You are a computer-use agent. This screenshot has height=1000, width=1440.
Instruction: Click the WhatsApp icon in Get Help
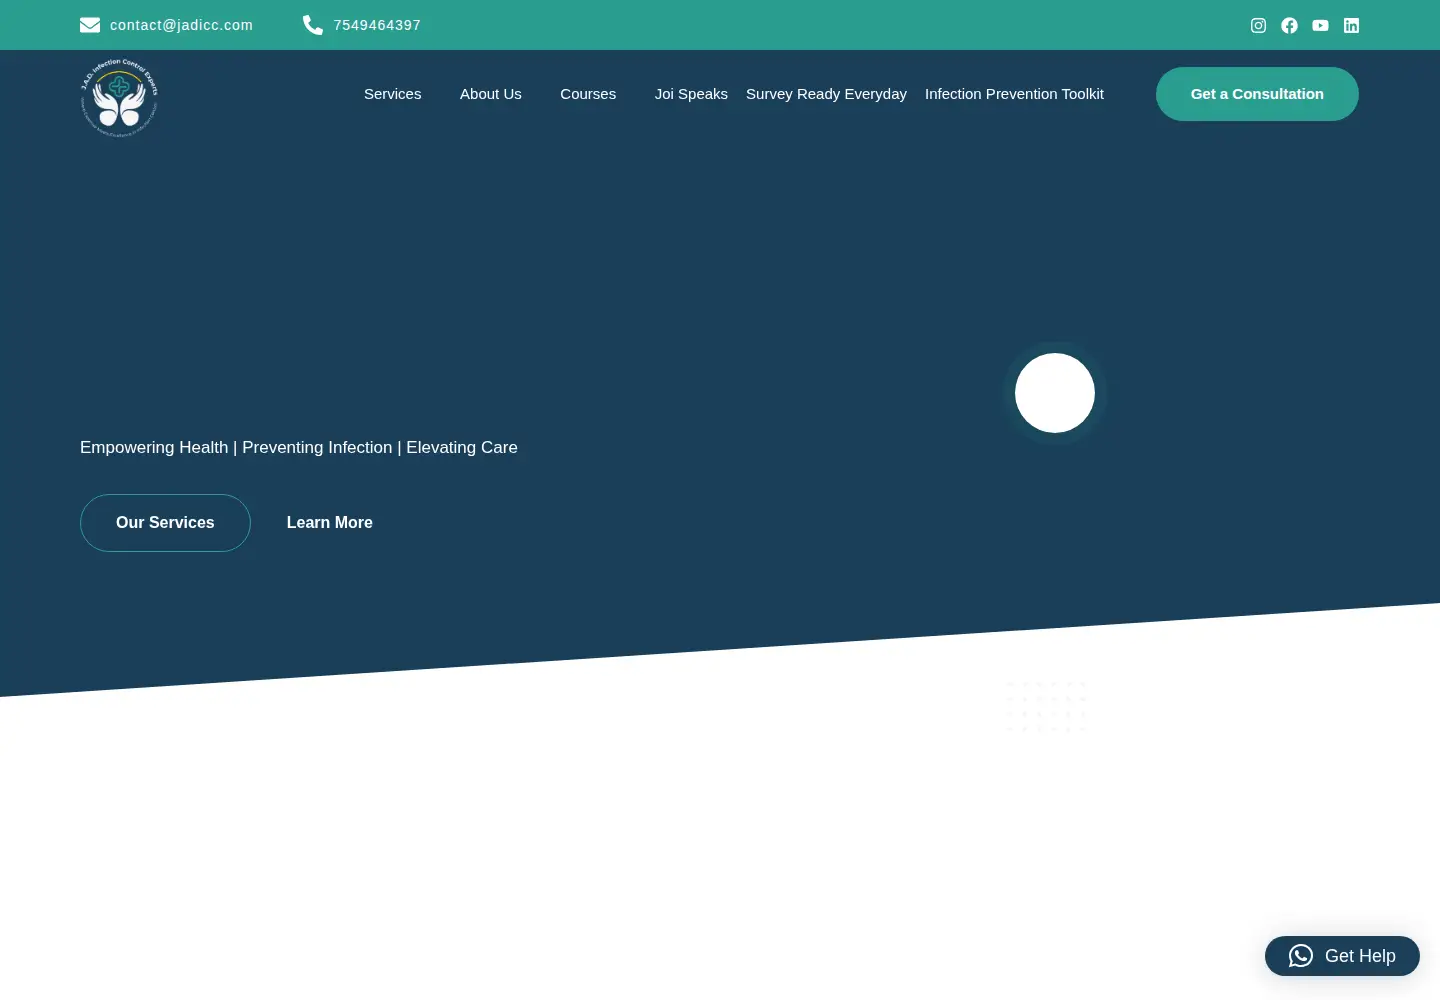[x=1300, y=956]
